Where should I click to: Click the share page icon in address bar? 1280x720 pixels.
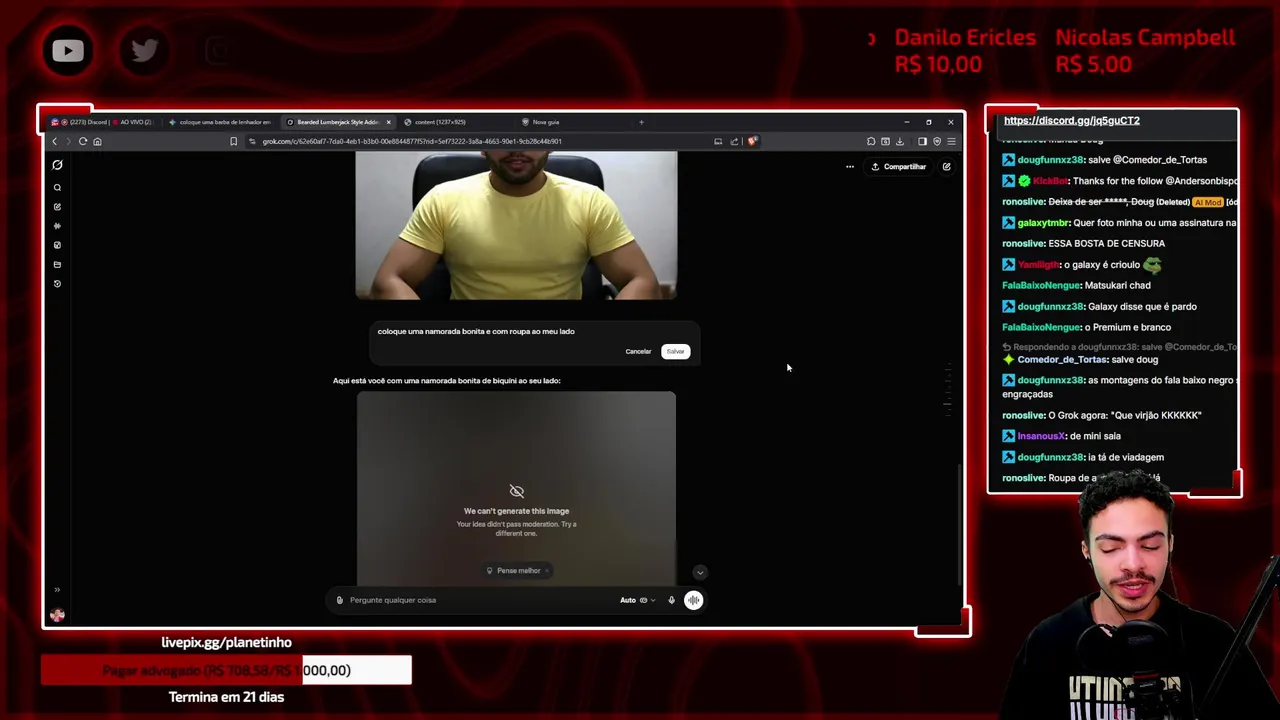[734, 141]
